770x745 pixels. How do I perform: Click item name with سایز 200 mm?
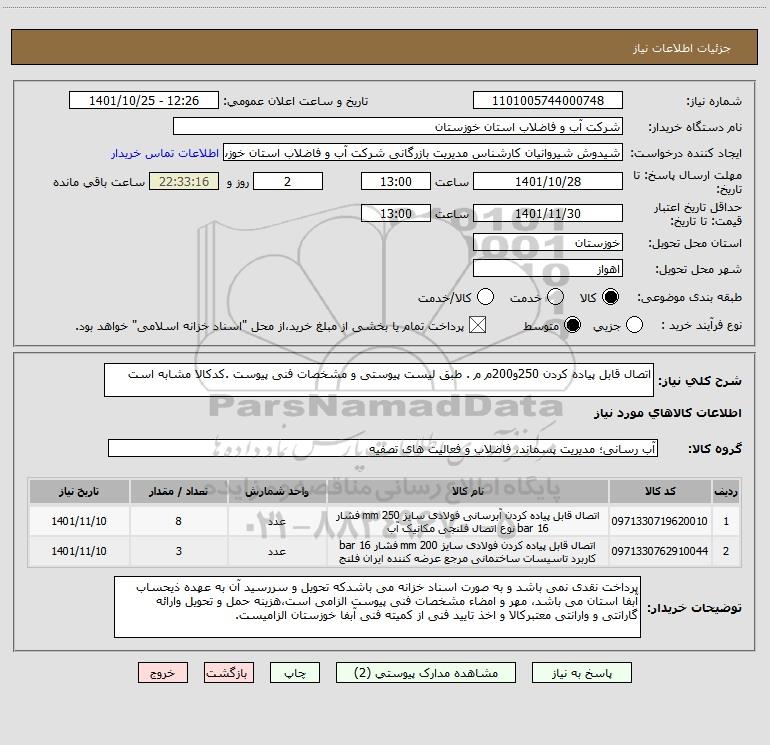[468, 552]
